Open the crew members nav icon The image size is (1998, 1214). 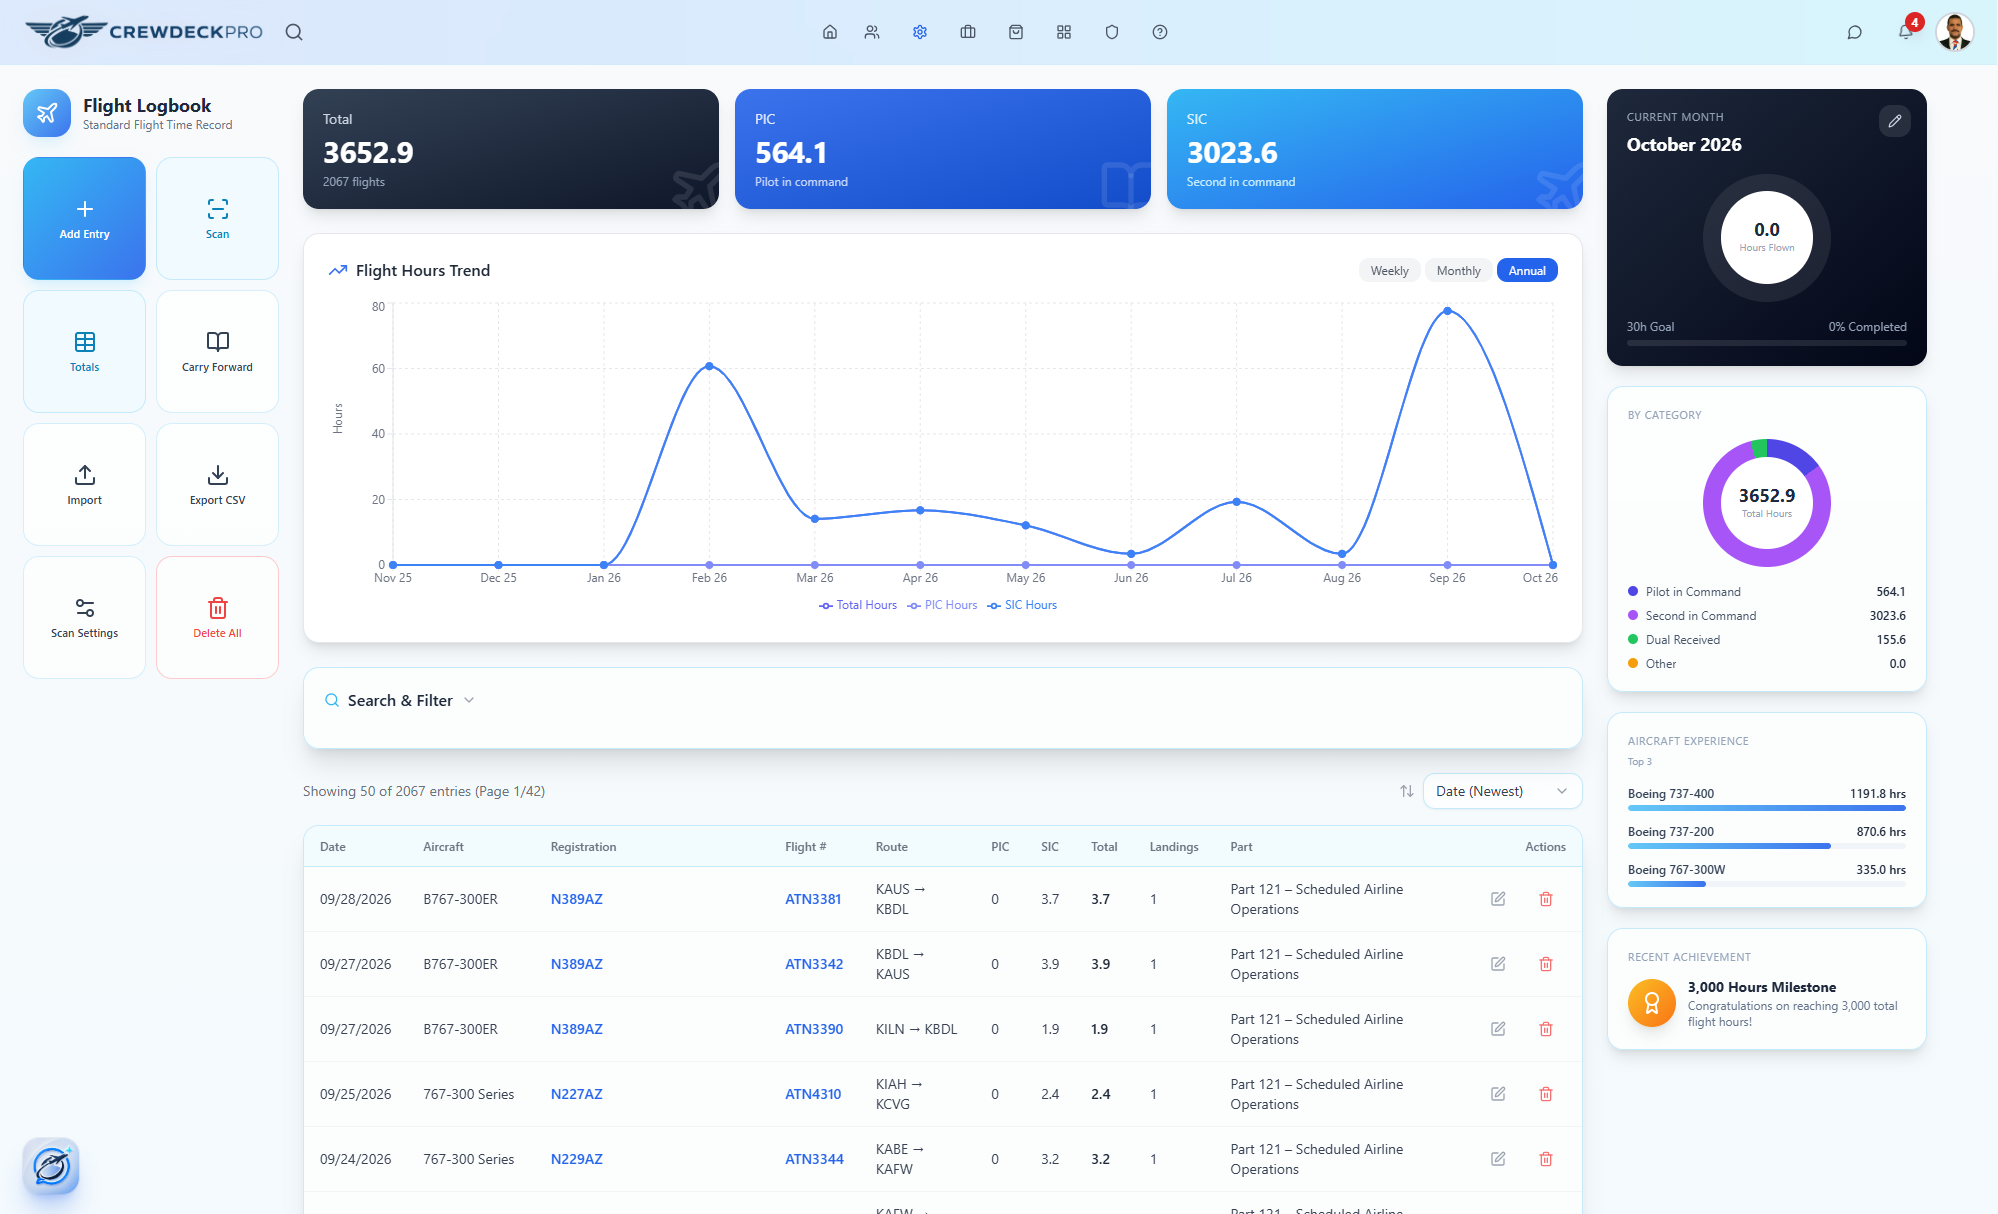872,32
